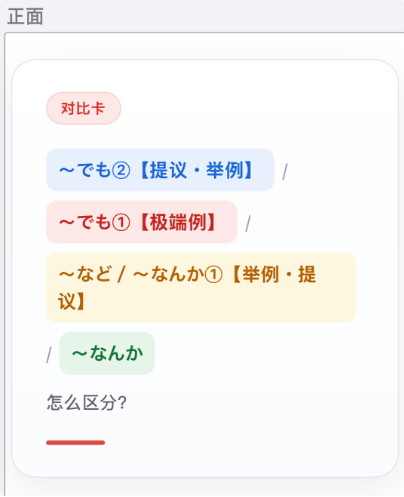The width and height of the screenshot is (404, 497).
Task: Click the red ～でも①【极端例】 chip
Action: [142, 222]
